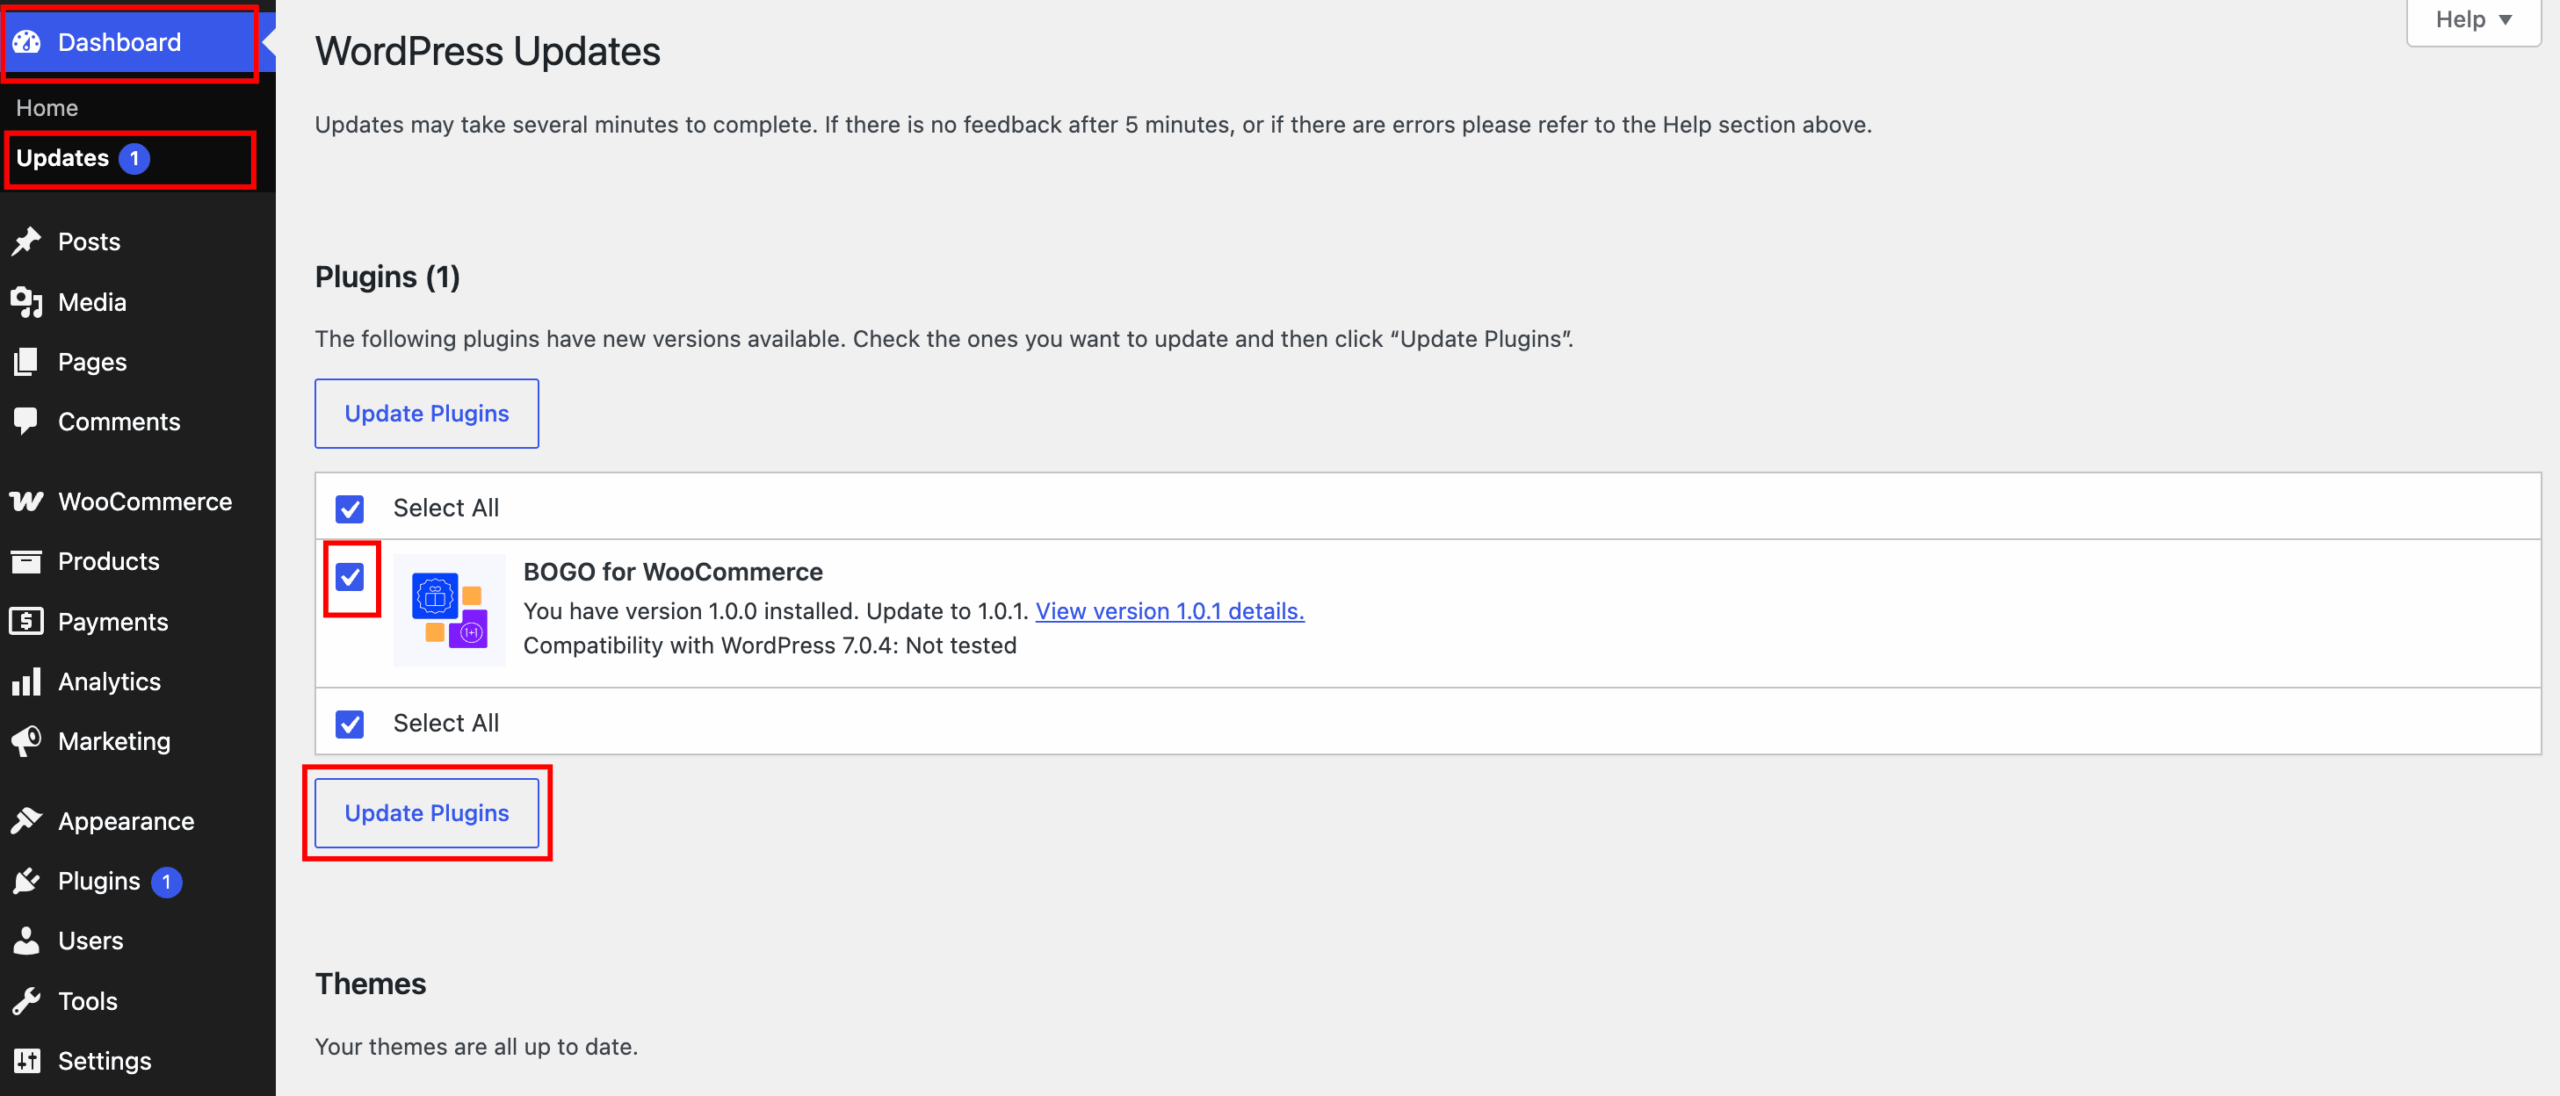The image size is (2560, 1096).
Task: Expand the Help dropdown panel
Action: 2473,20
